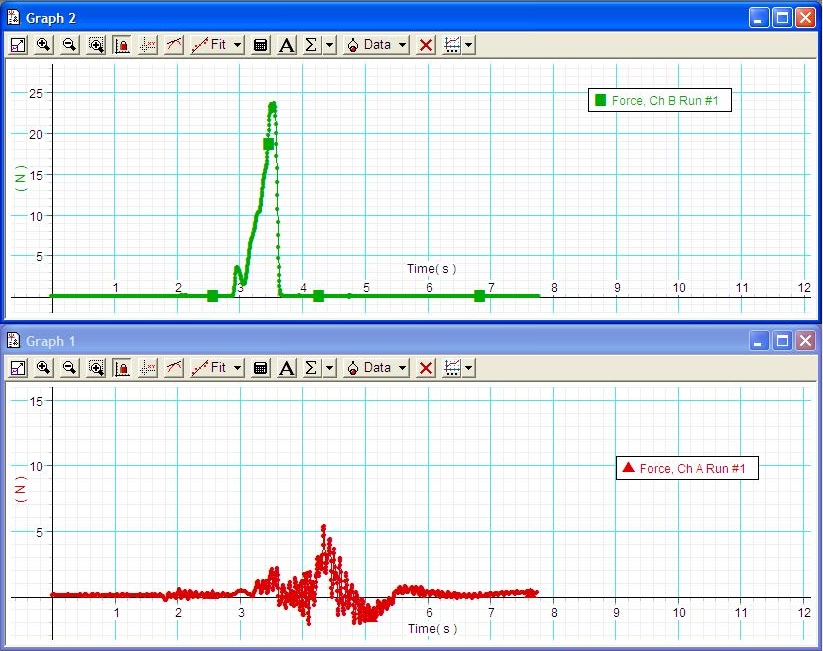Expand Graph Settings dropdown arrow in Graph 2

tap(469, 45)
